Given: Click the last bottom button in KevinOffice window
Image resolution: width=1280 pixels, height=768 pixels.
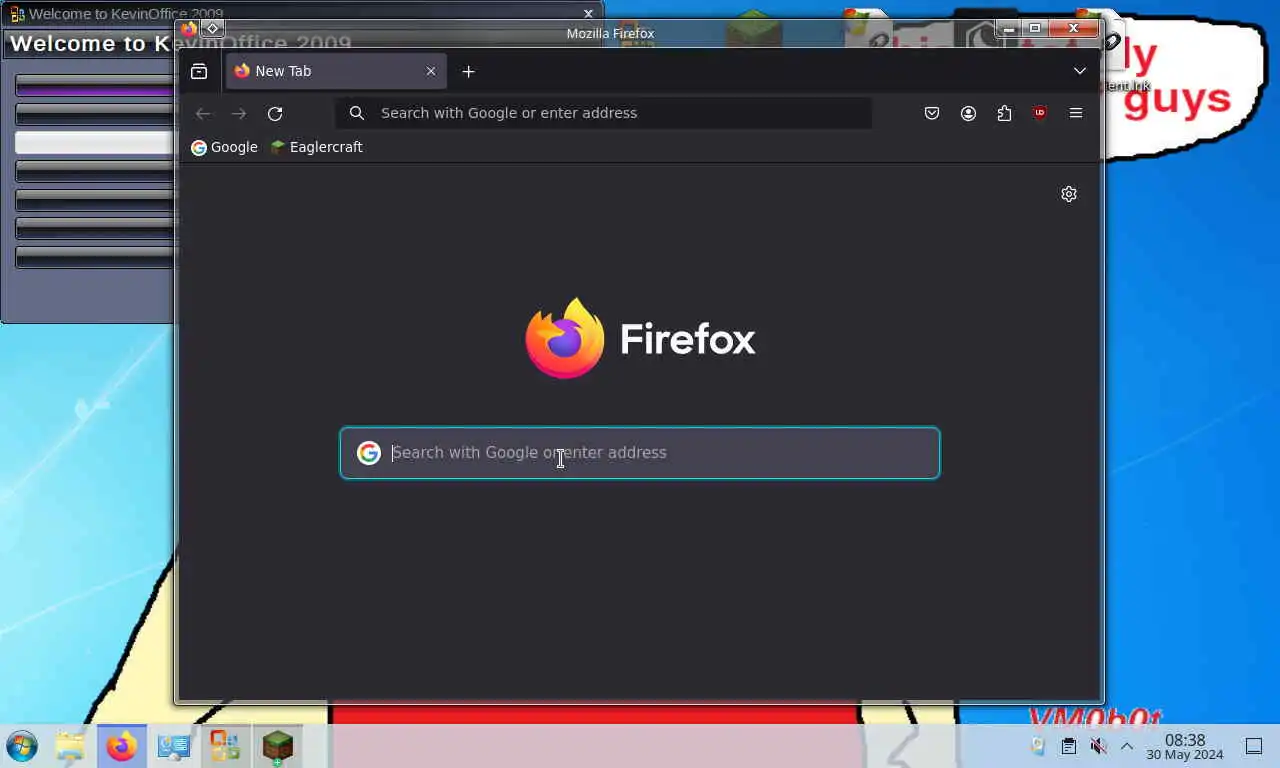Looking at the screenshot, I should [x=95, y=257].
